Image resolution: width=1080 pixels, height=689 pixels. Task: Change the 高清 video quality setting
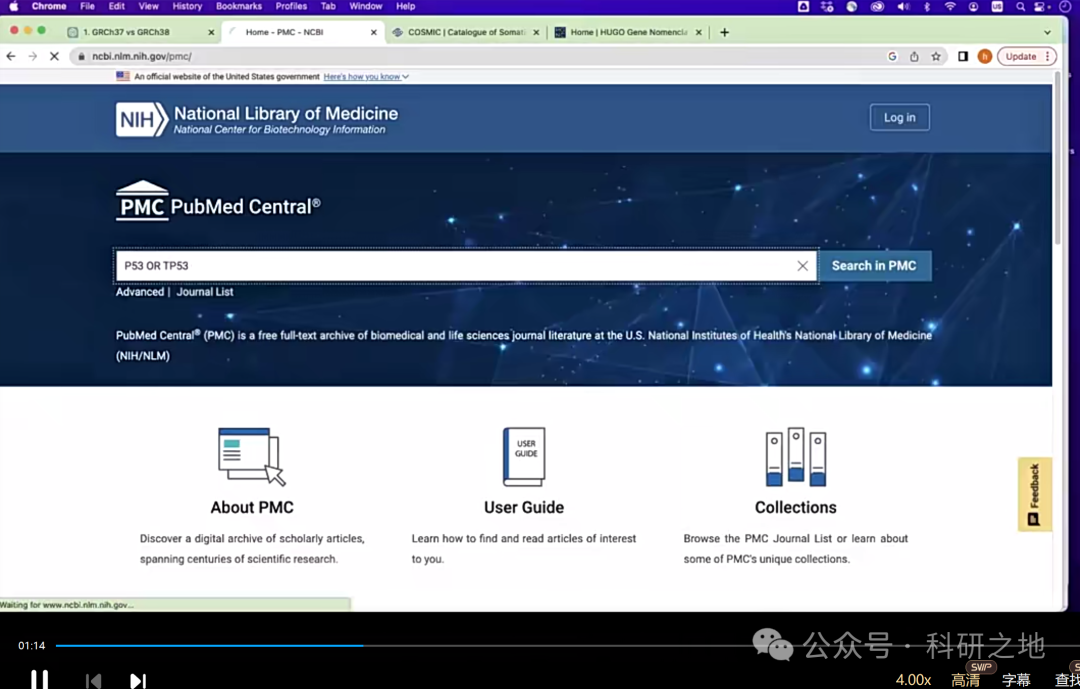click(966, 680)
